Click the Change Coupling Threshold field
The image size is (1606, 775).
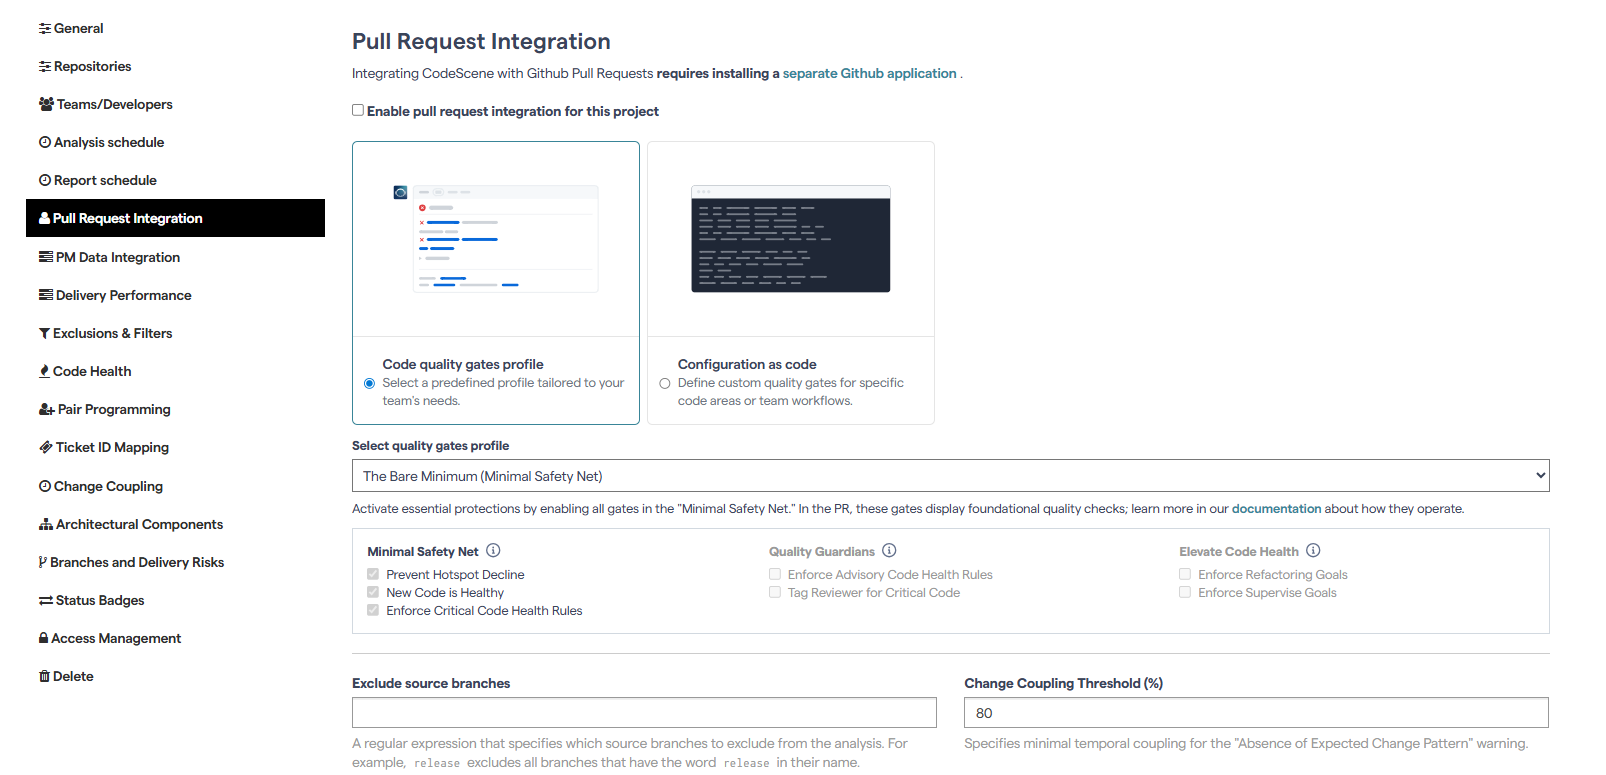(x=1256, y=713)
